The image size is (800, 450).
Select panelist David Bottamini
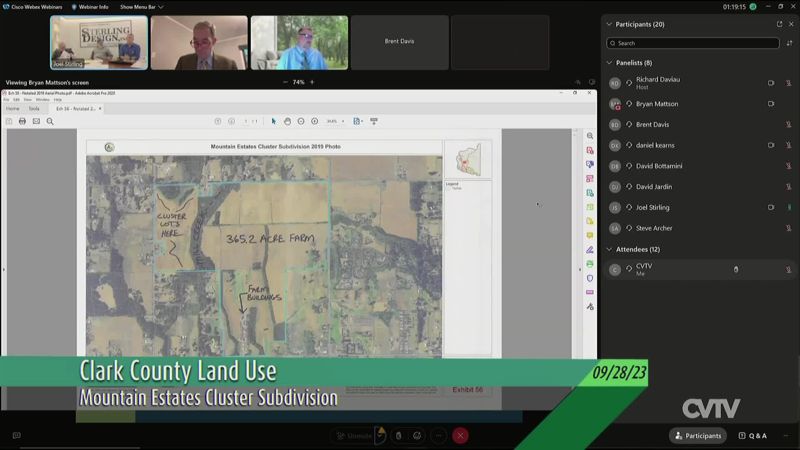pyautogui.click(x=699, y=166)
